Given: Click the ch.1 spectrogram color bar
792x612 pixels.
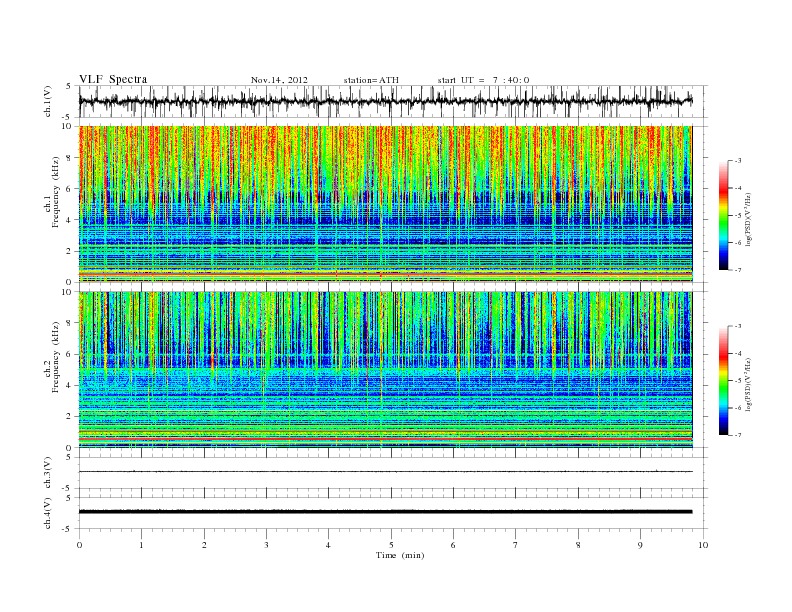Looking at the screenshot, I should click(x=723, y=216).
